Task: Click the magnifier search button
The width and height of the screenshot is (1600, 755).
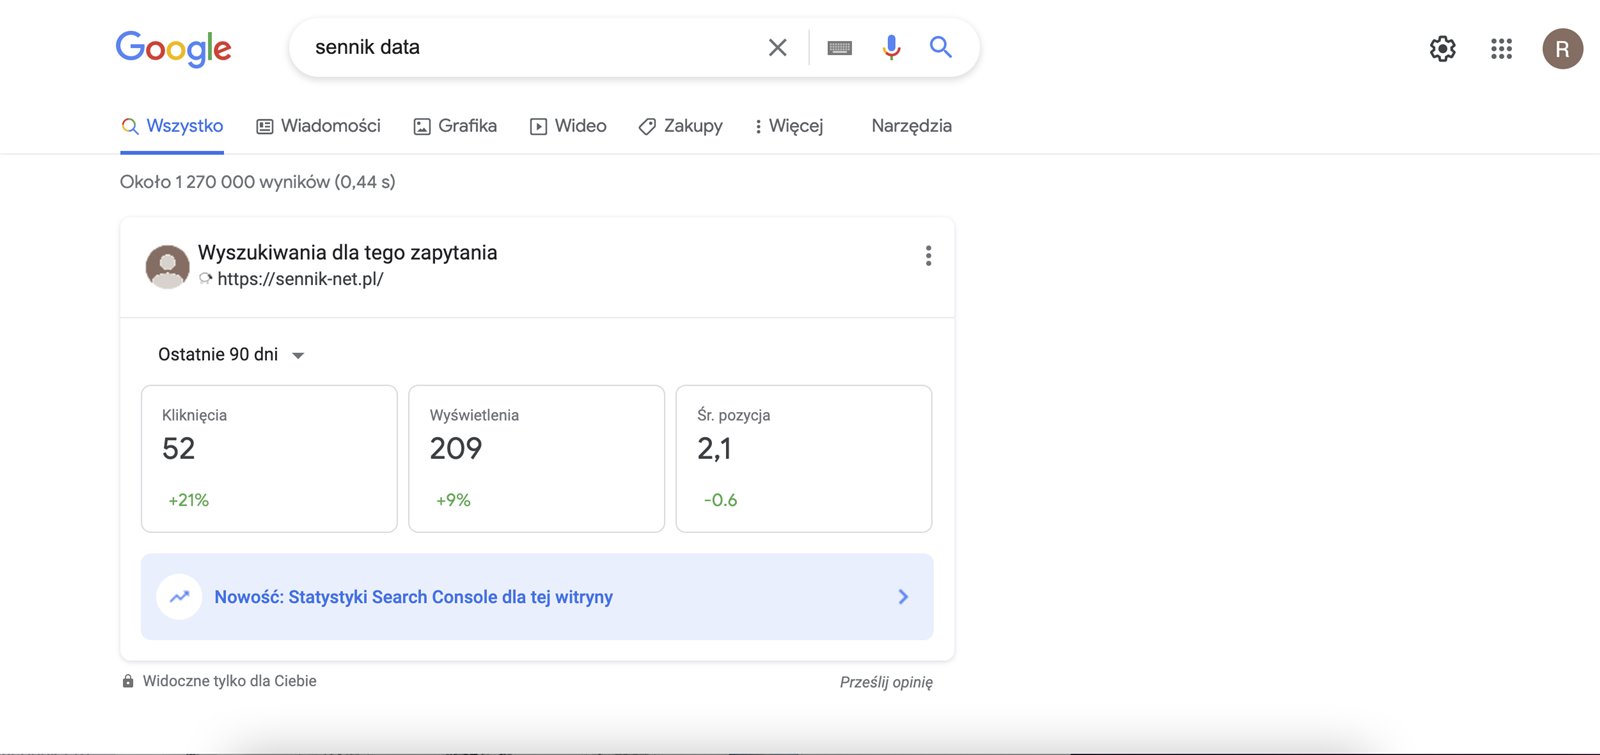Action: click(940, 47)
